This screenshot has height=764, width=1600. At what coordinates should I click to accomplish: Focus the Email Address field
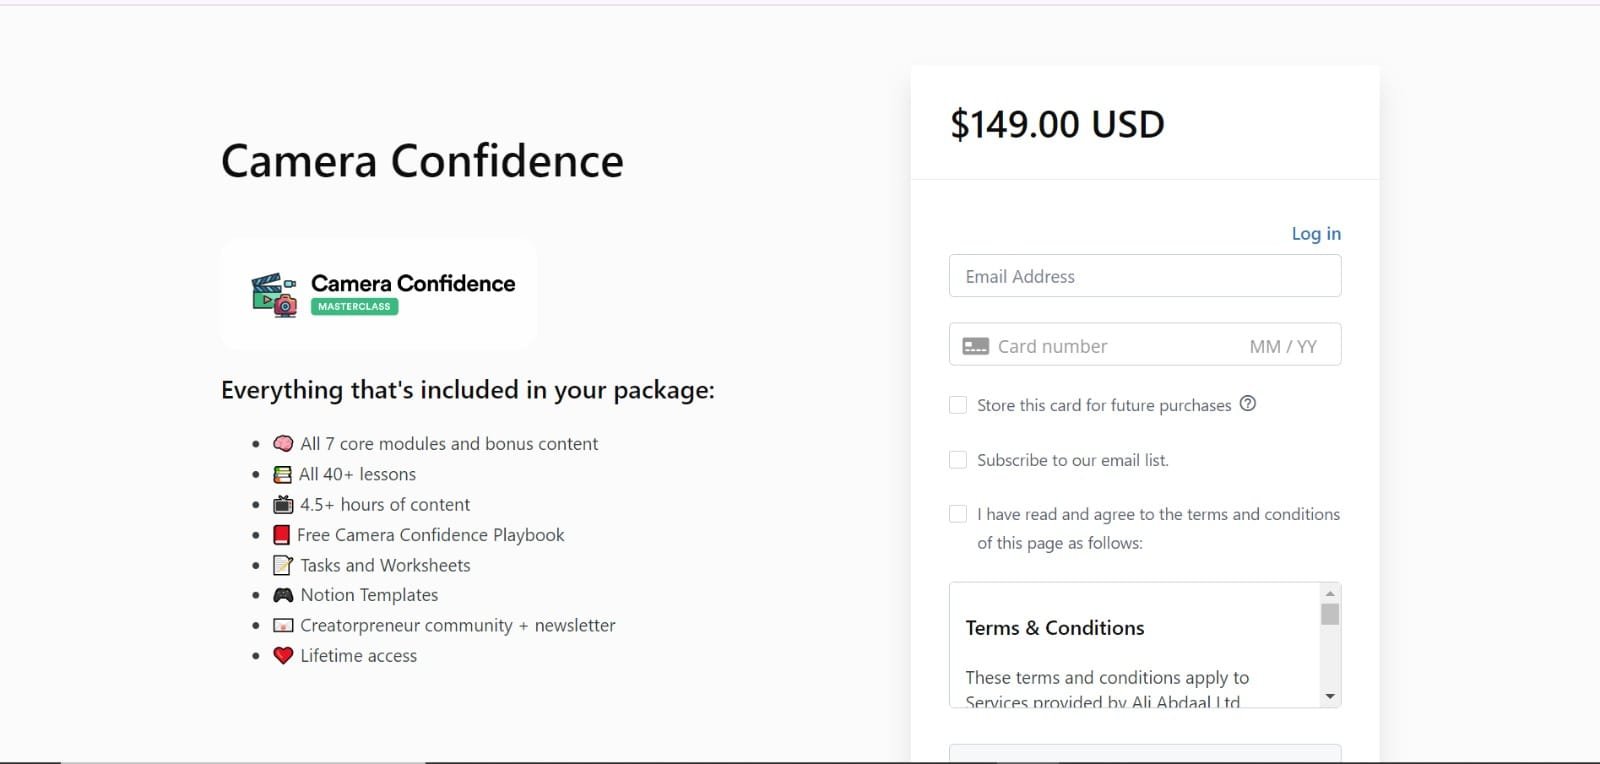click(1145, 276)
